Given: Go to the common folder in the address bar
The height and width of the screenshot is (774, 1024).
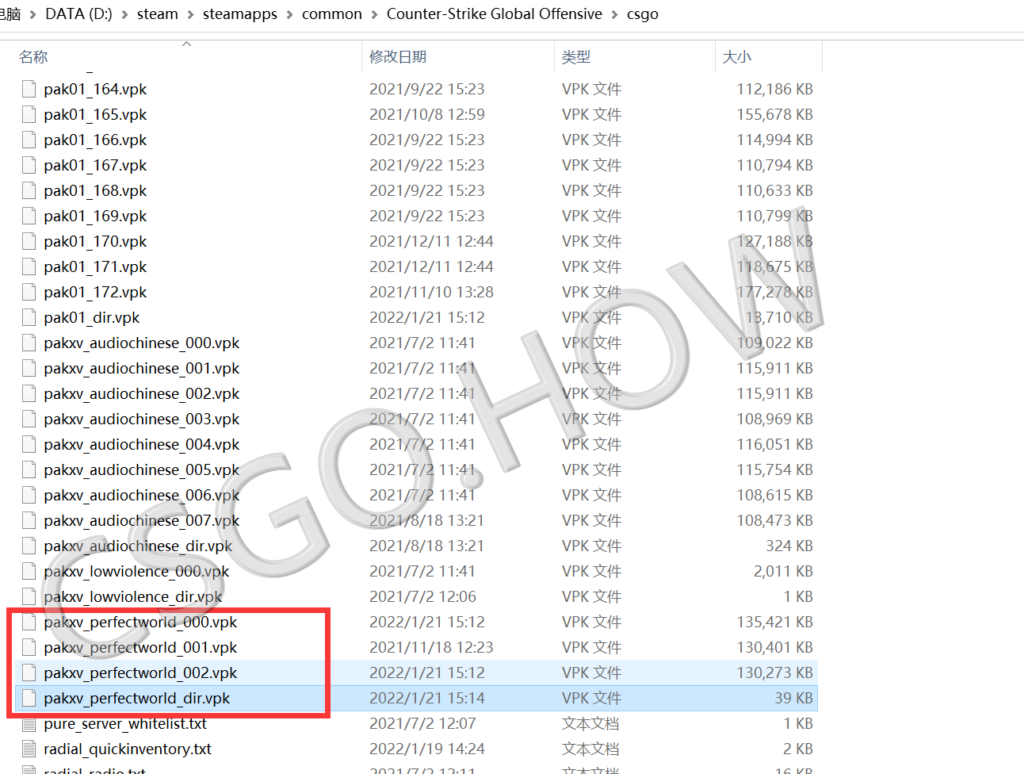Looking at the screenshot, I should [x=332, y=14].
